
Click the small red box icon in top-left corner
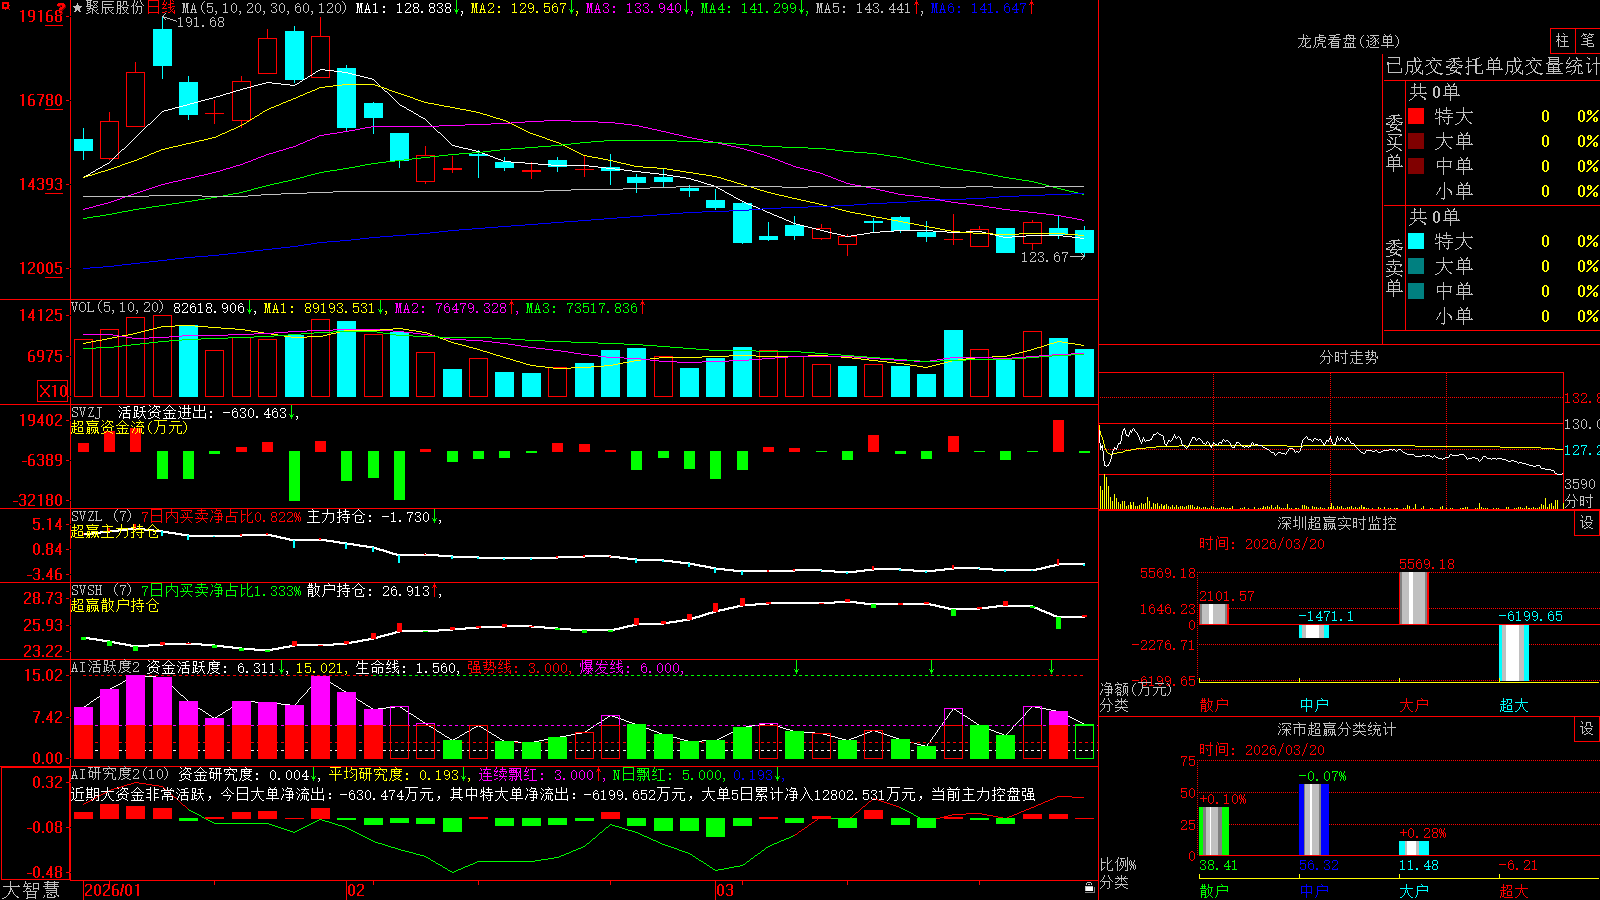pyautogui.click(x=4, y=5)
